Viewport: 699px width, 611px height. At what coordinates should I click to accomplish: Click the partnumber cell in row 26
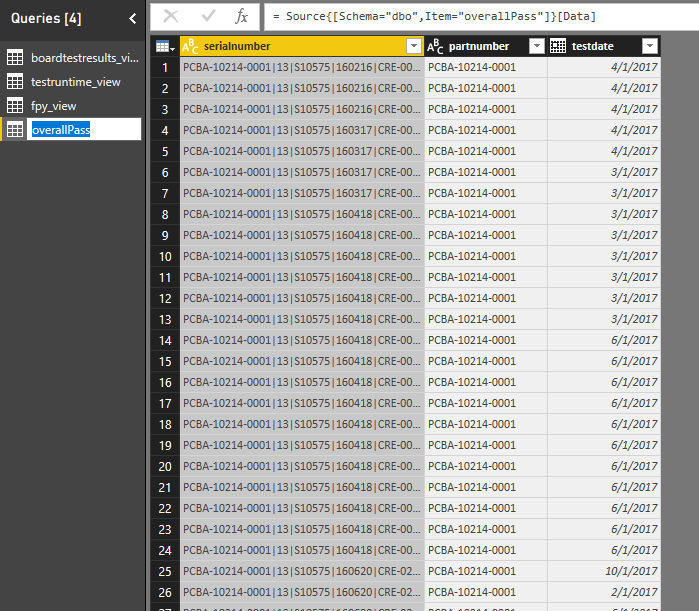pos(485,592)
